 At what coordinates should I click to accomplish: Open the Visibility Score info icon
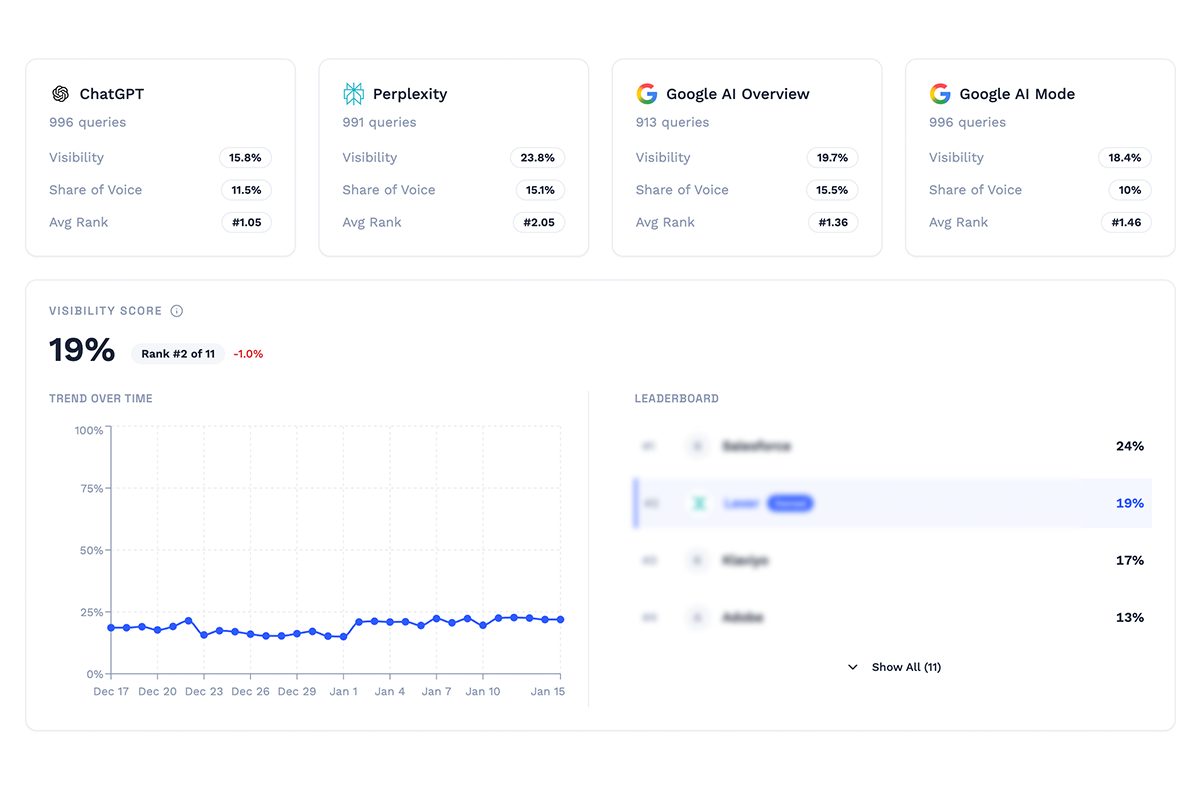pos(177,311)
